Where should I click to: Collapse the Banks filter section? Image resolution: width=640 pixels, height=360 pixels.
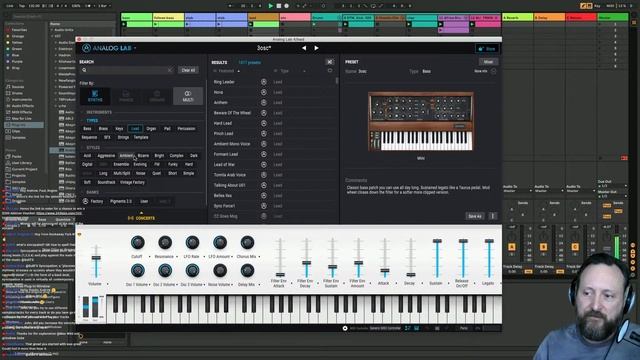[x=92, y=192]
